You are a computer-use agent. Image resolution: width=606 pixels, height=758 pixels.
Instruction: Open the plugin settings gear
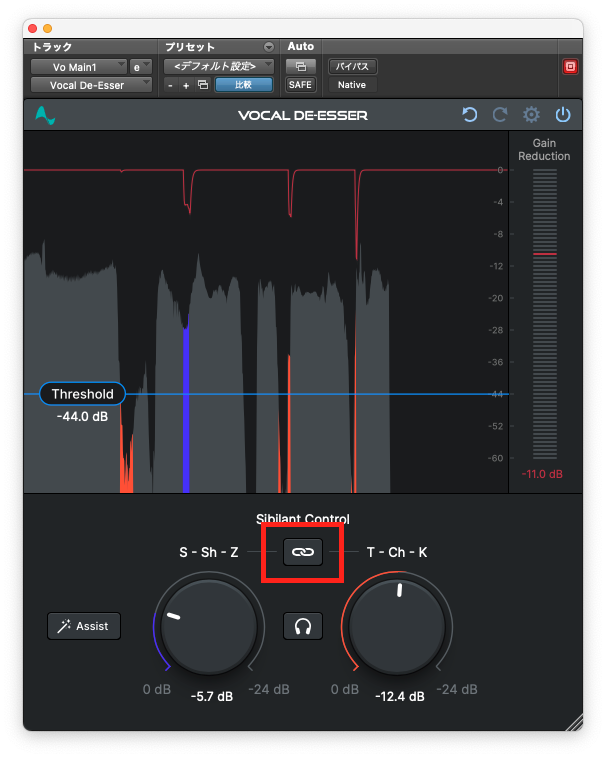[x=531, y=115]
